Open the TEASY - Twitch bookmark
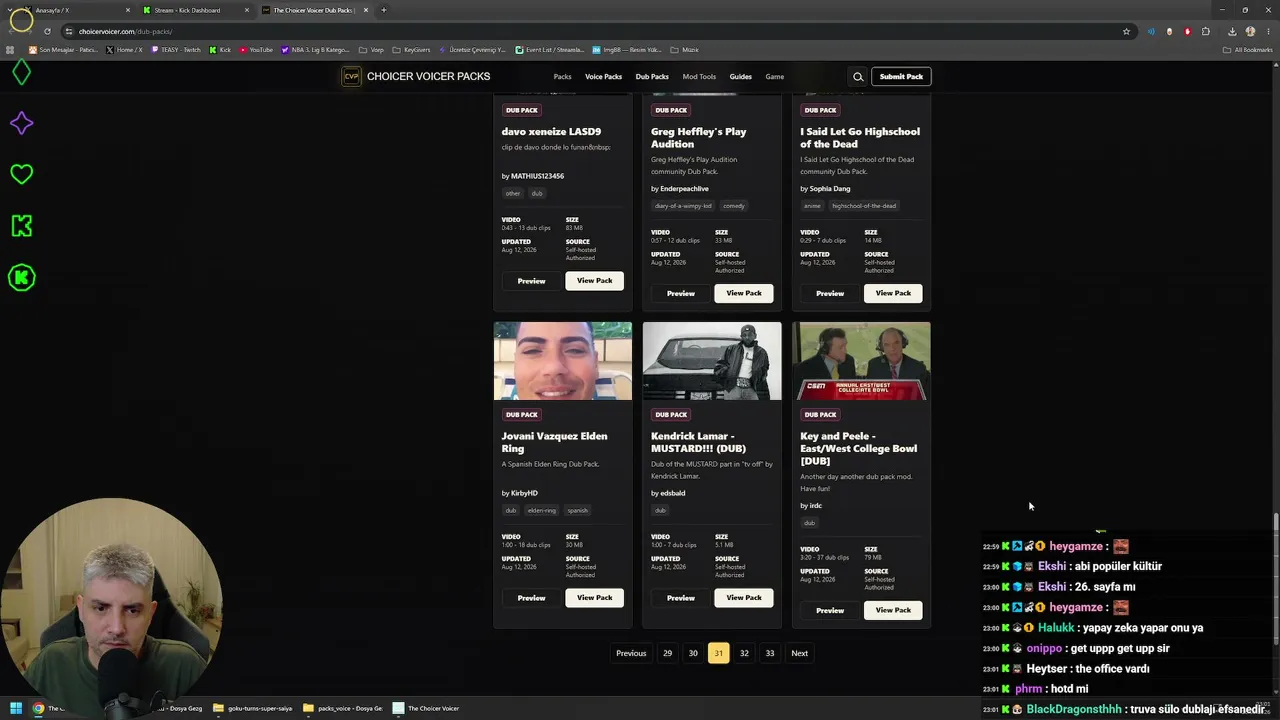The width and height of the screenshot is (1280, 720). point(176,50)
